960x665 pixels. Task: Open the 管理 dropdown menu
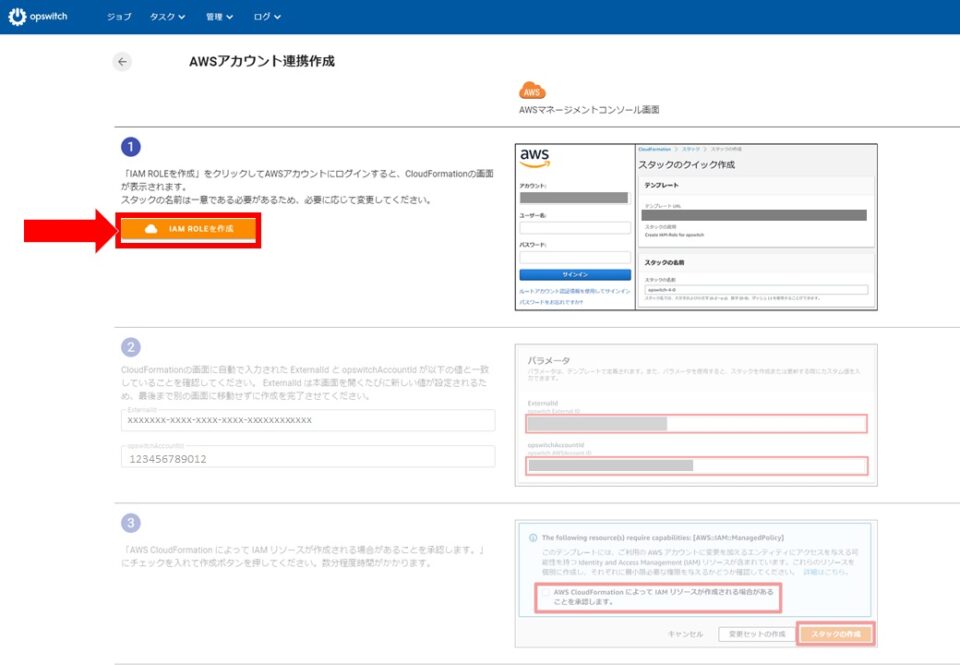218,16
